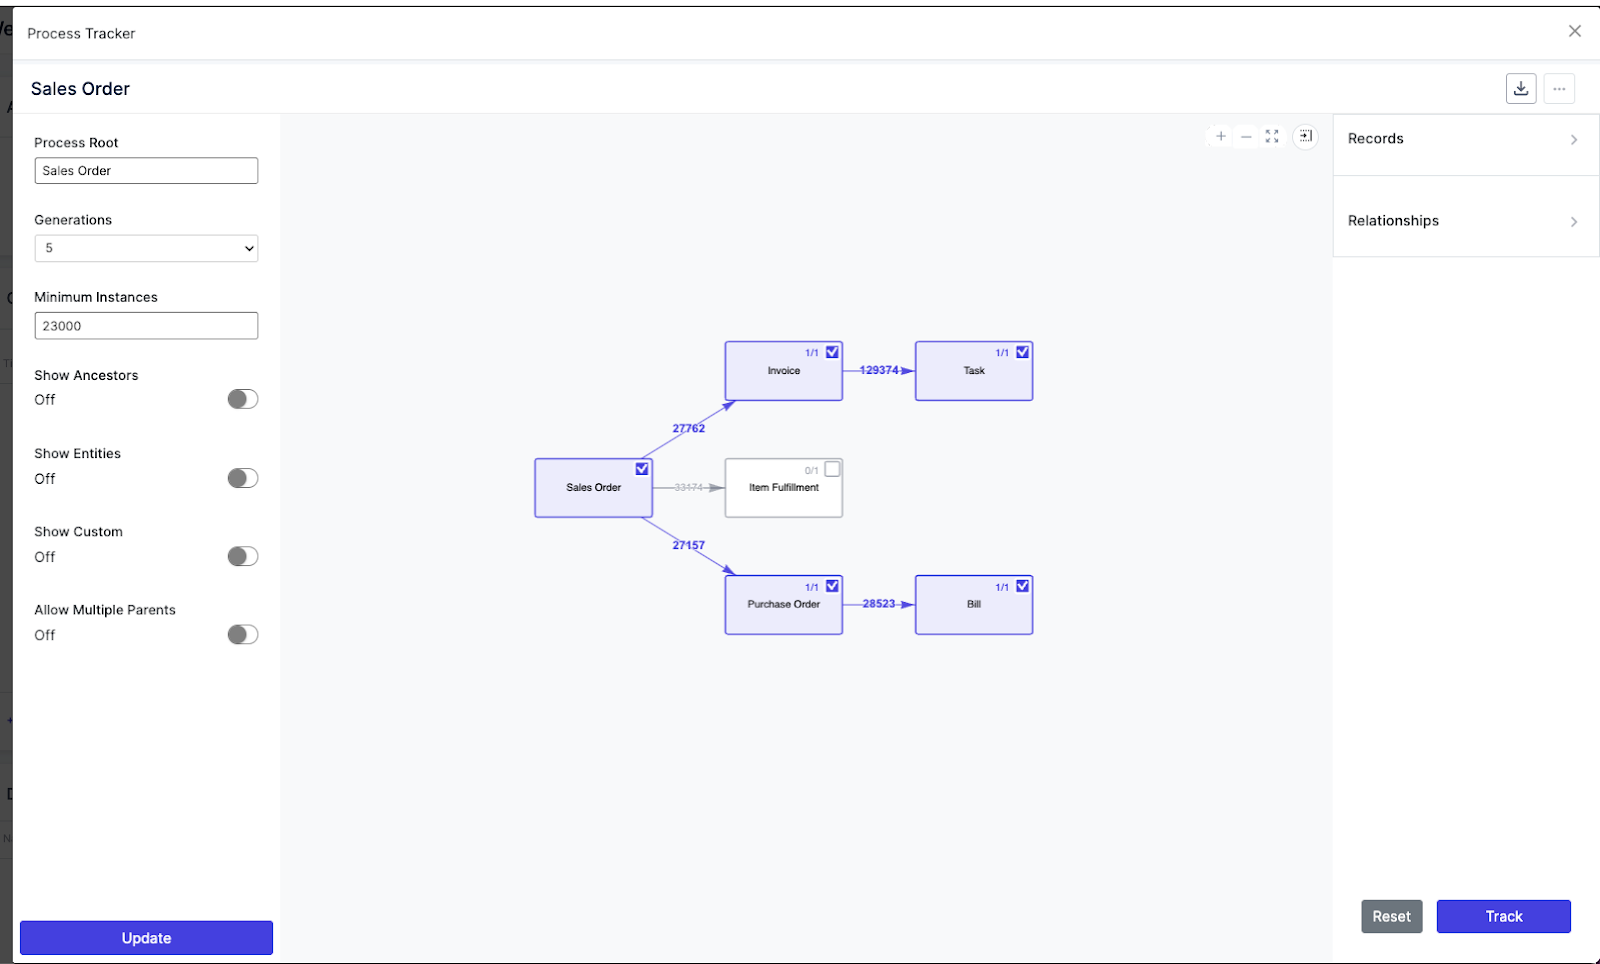Click the Update button
The width and height of the screenshot is (1600, 964).
(146, 938)
